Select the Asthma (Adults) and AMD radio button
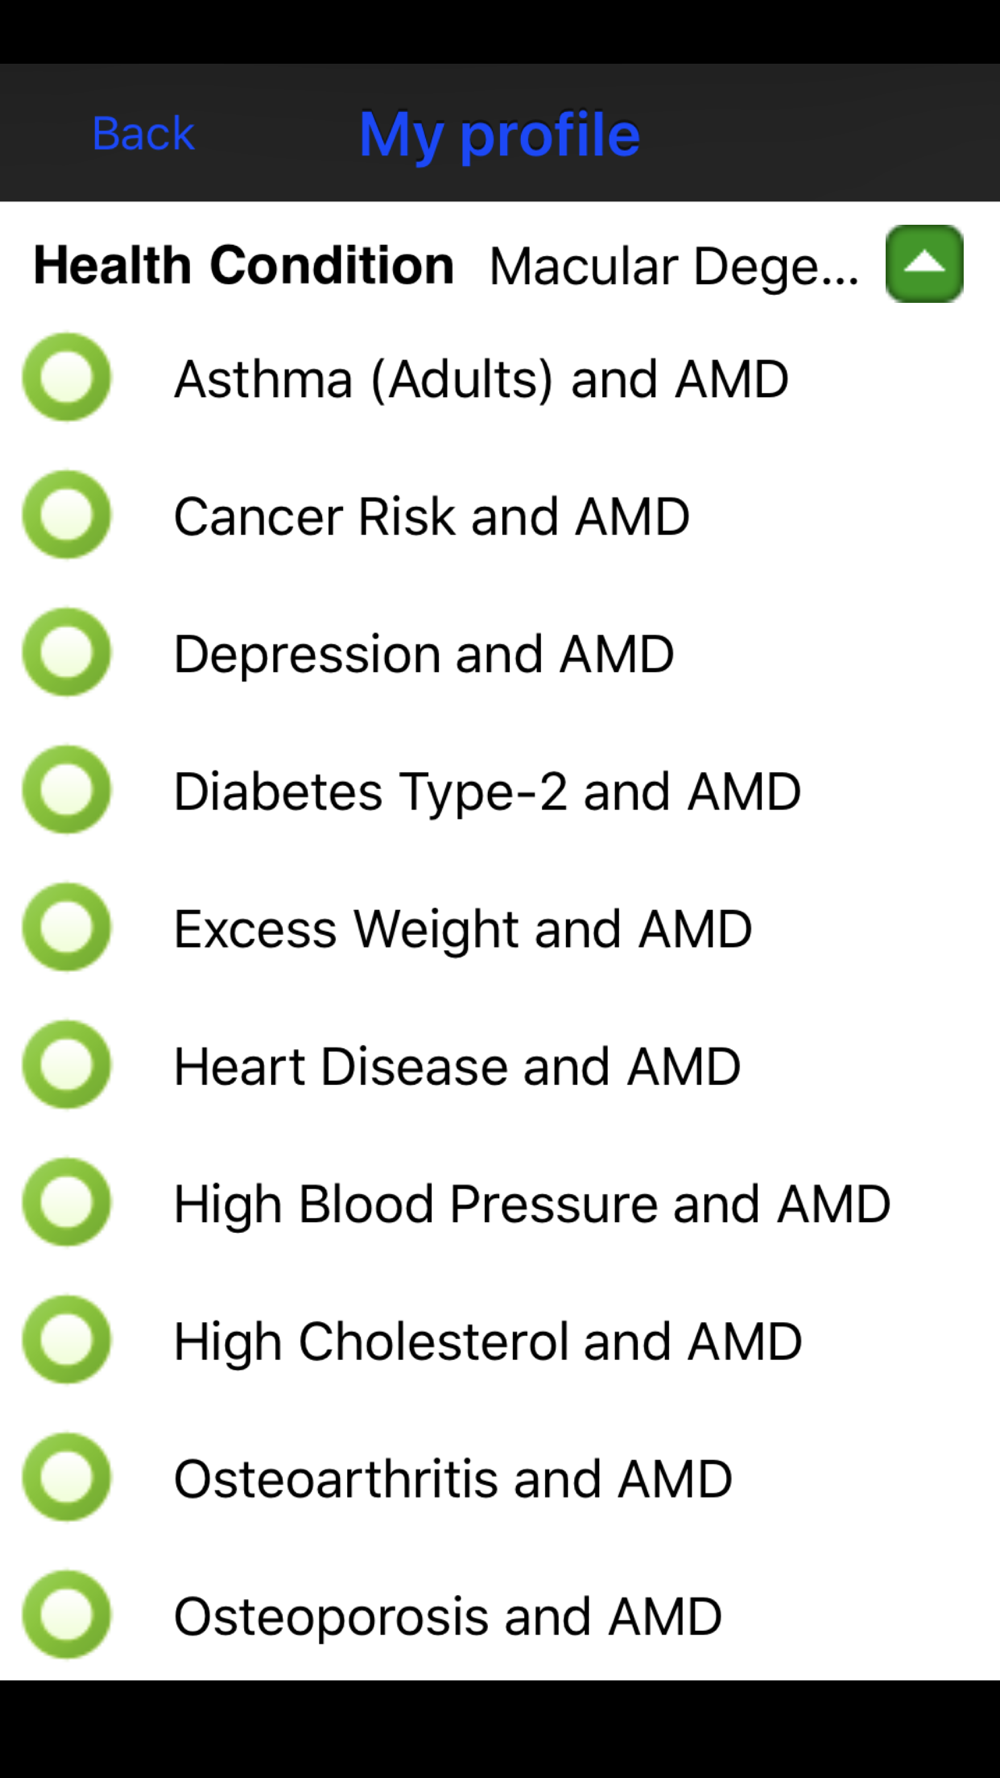This screenshot has height=1778, width=1000. 67,378
